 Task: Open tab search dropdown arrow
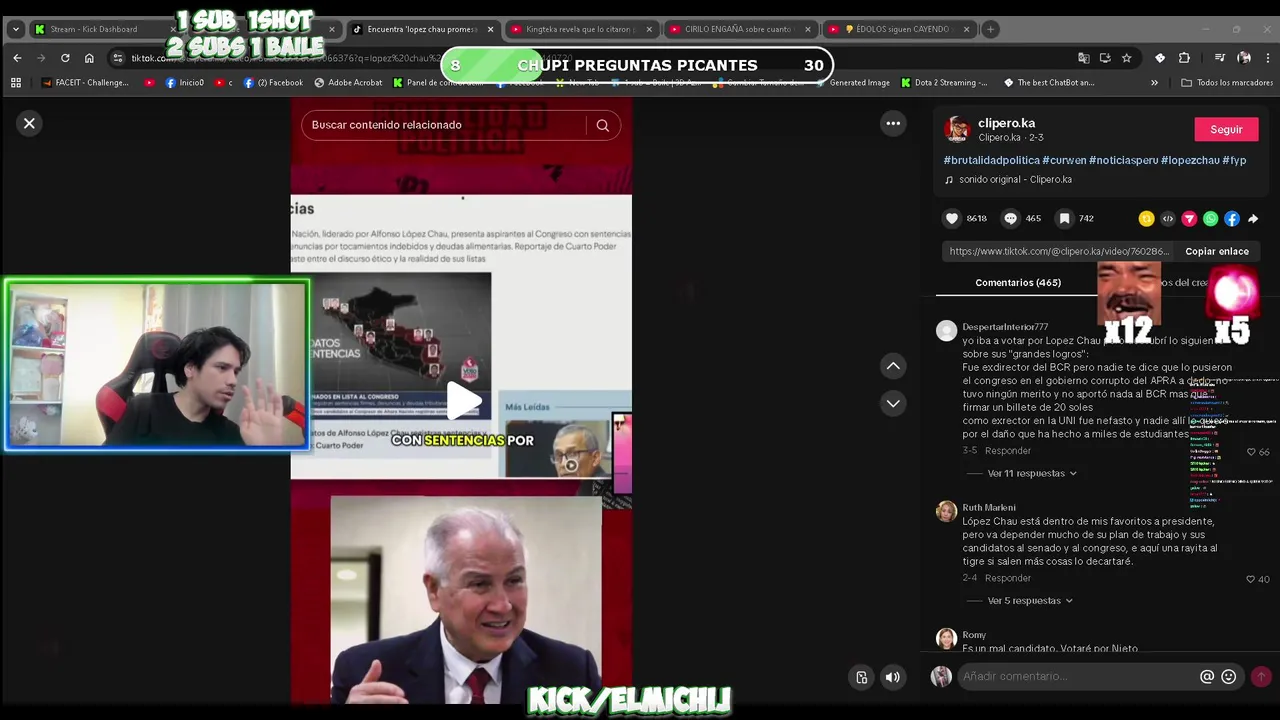click(15, 29)
